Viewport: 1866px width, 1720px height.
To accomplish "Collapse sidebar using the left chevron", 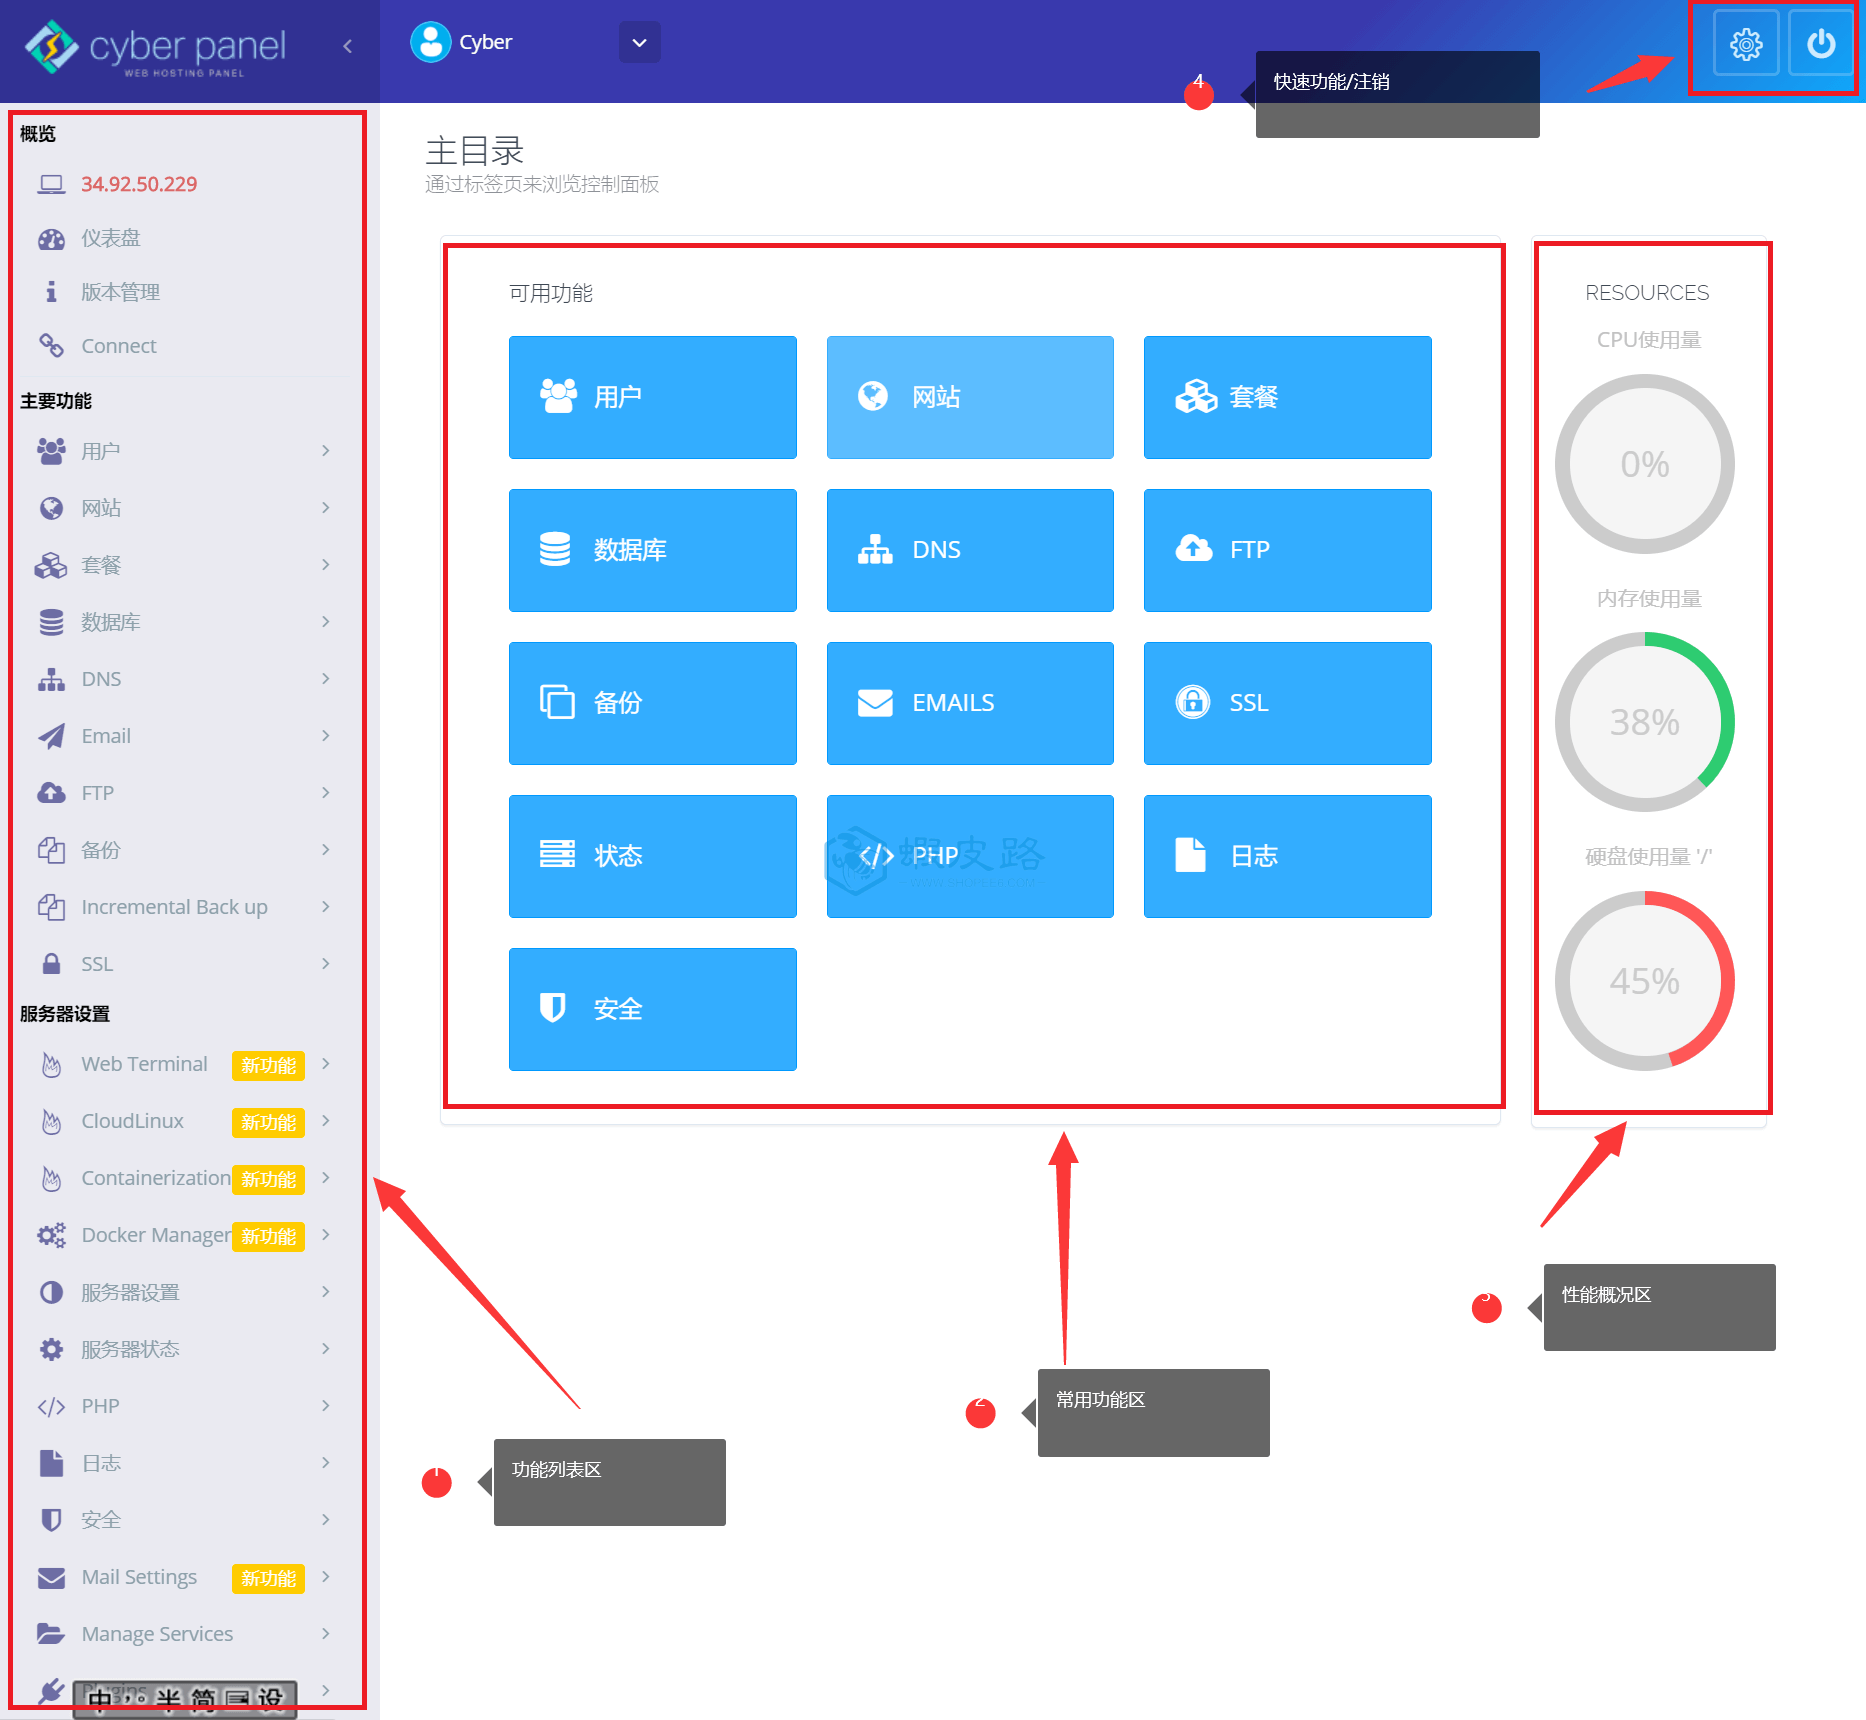I will click(x=347, y=45).
